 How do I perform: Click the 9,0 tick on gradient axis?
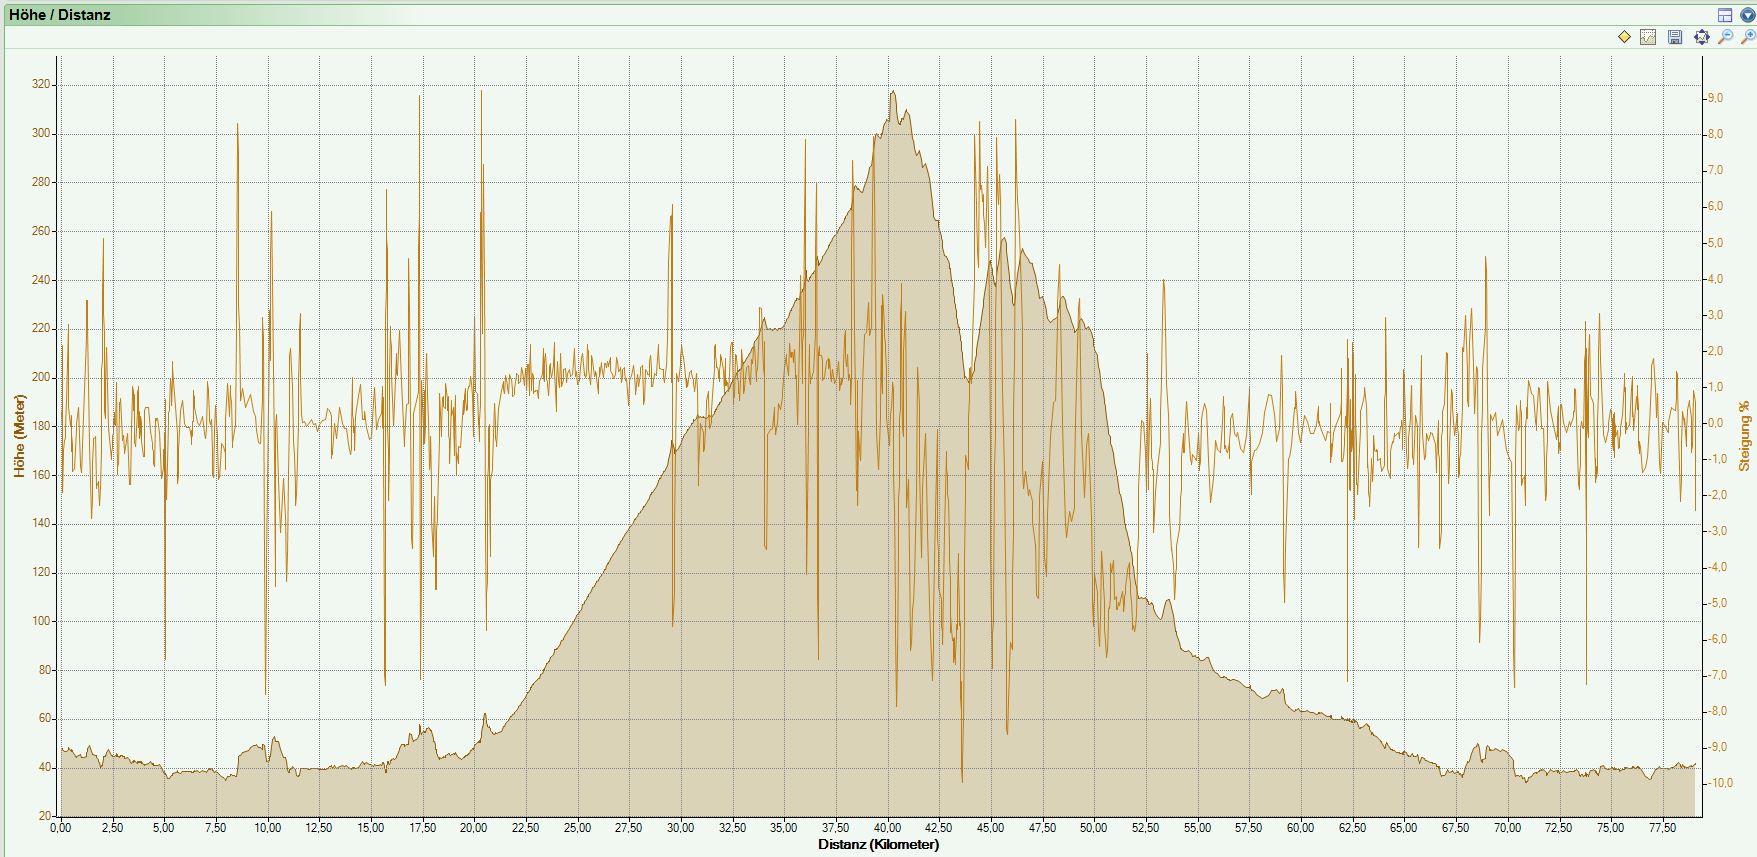(x=1714, y=98)
